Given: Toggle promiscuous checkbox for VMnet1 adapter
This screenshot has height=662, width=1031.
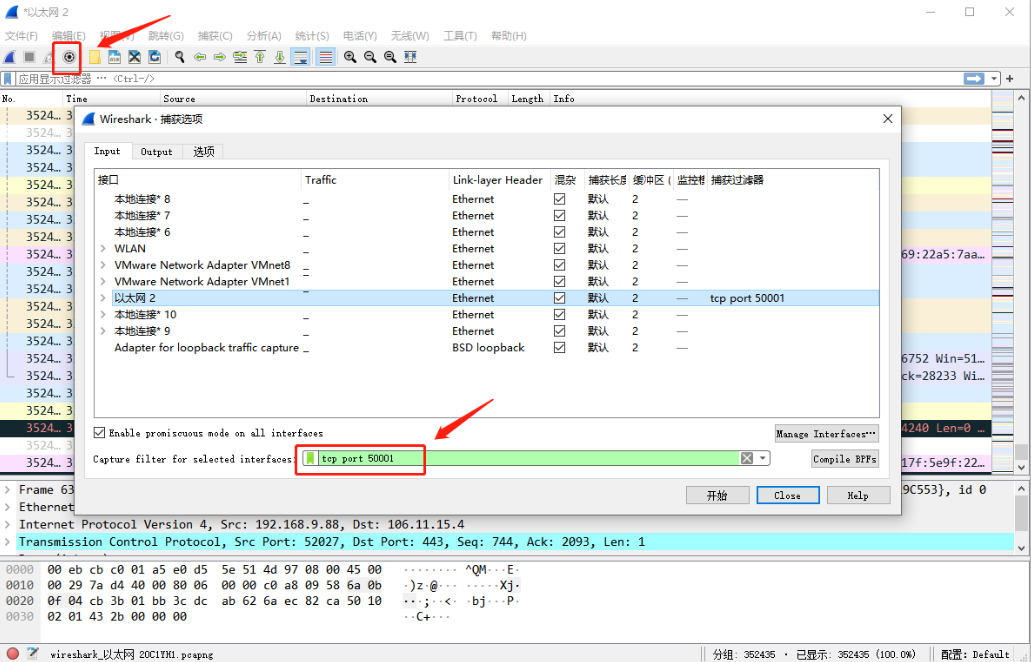Looking at the screenshot, I should (x=560, y=281).
